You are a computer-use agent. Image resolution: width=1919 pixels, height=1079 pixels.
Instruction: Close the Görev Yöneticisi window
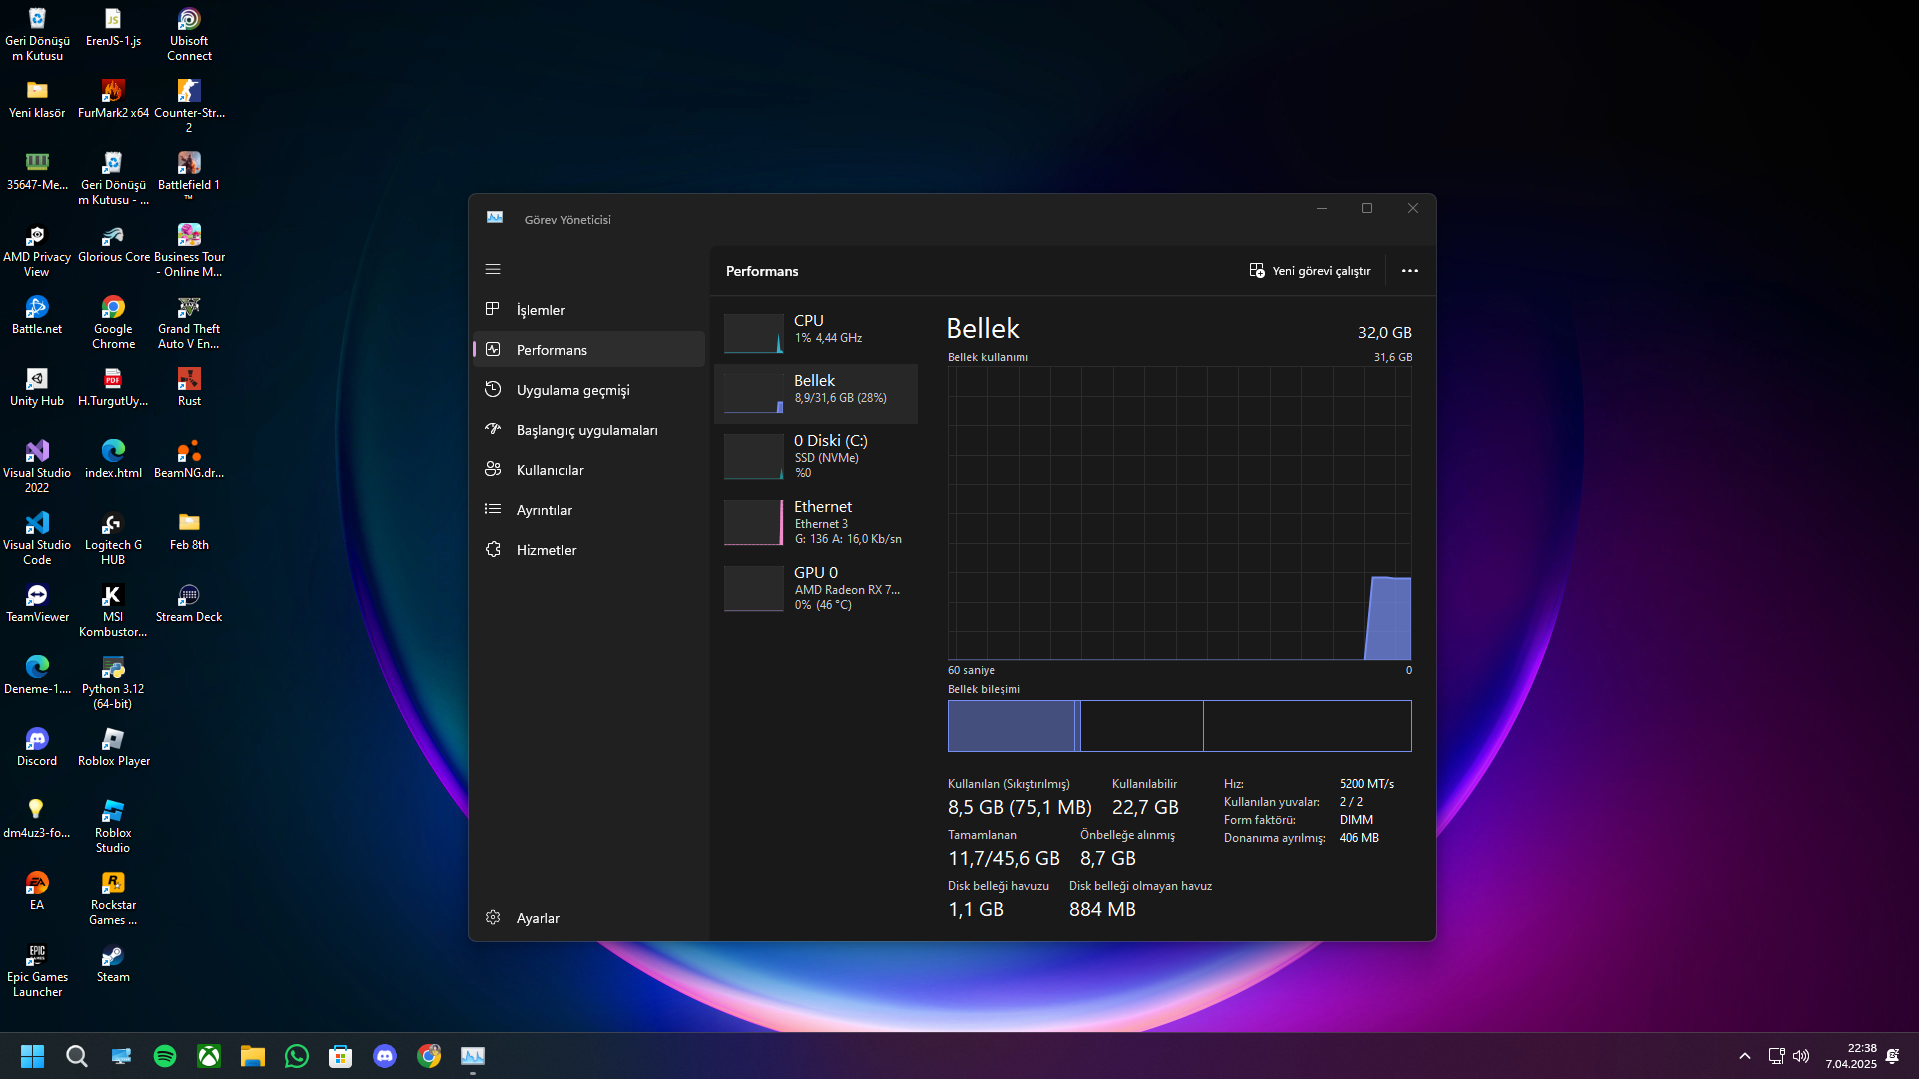coord(1413,209)
